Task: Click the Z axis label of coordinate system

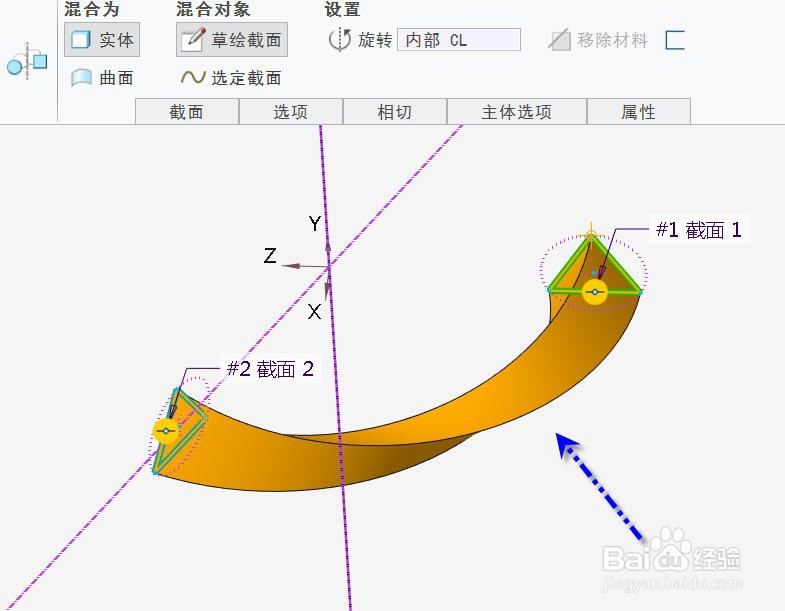Action: click(x=270, y=255)
